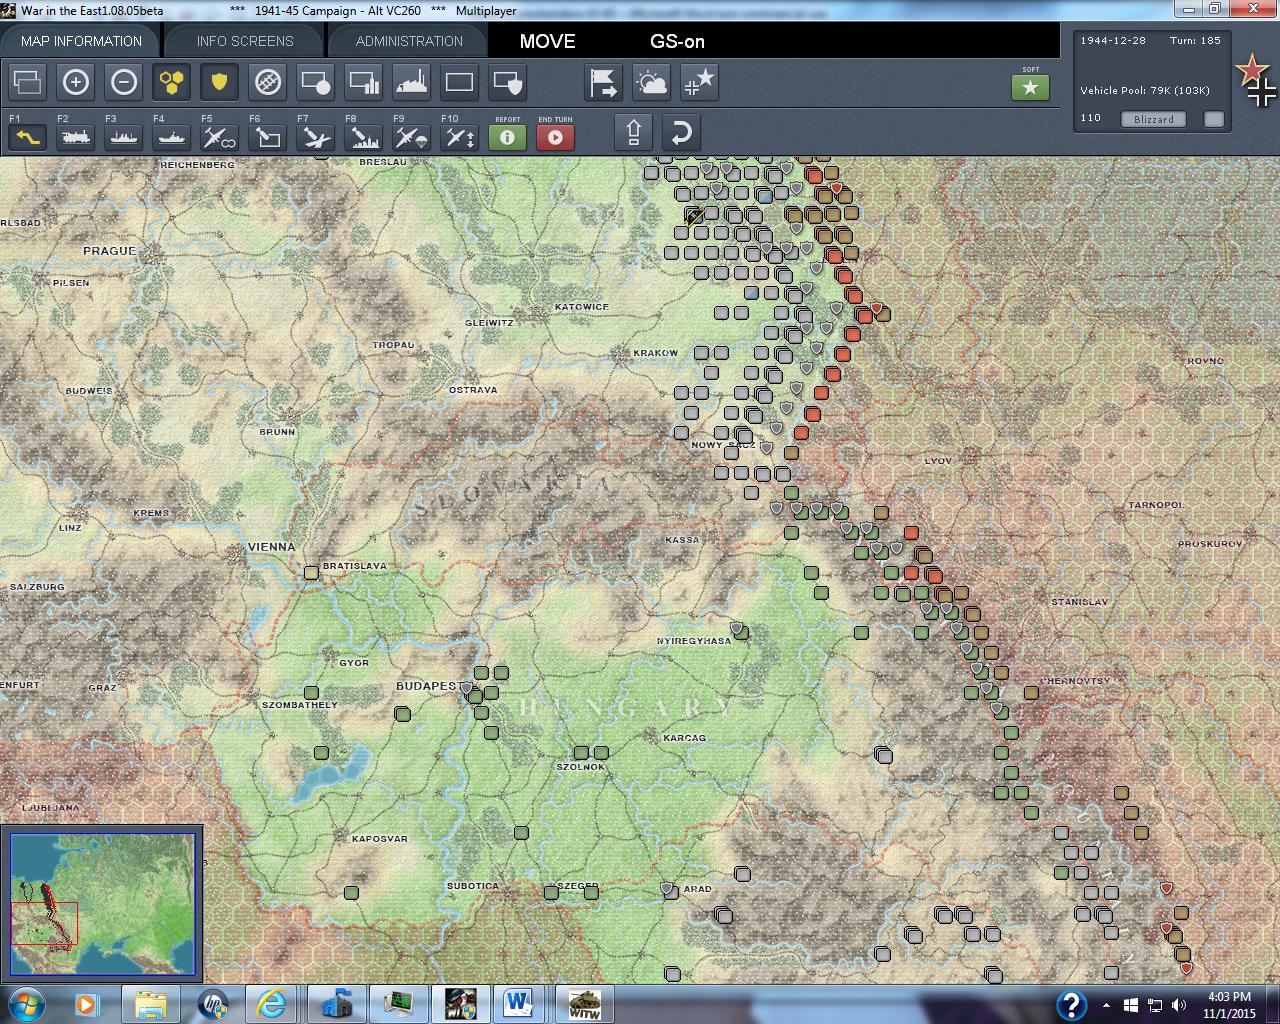Click the volume speaker tray icon
1280x1024 pixels.
[1178, 1004]
